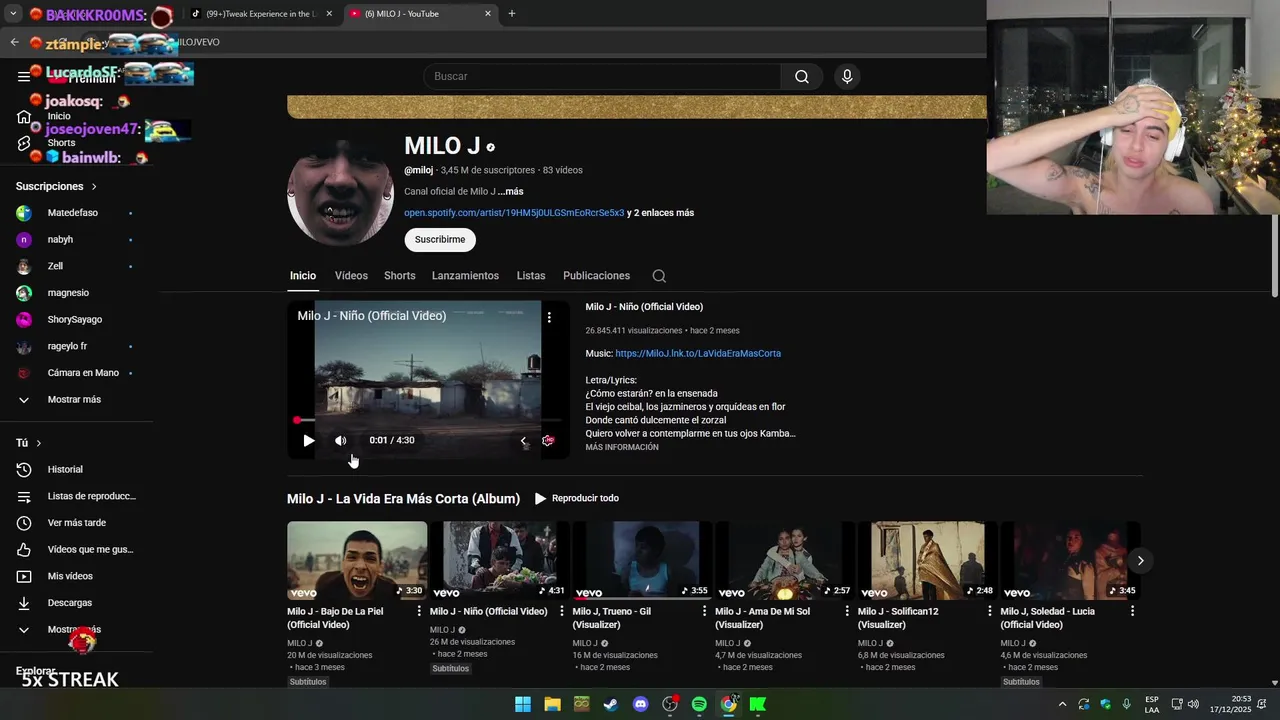Image resolution: width=1280 pixels, height=720 pixels.
Task: Open Windows Start menu
Action: point(523,704)
